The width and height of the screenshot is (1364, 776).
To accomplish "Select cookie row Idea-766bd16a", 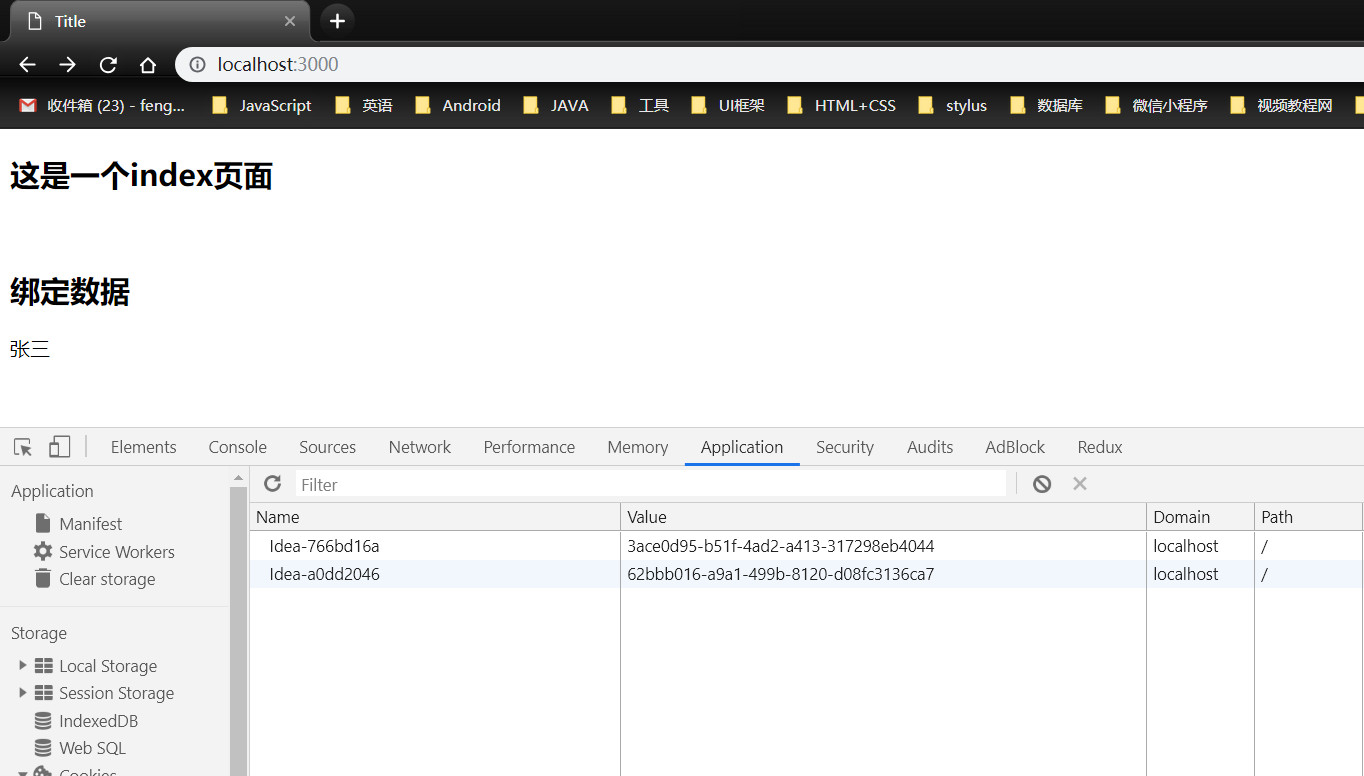I will (x=806, y=546).
